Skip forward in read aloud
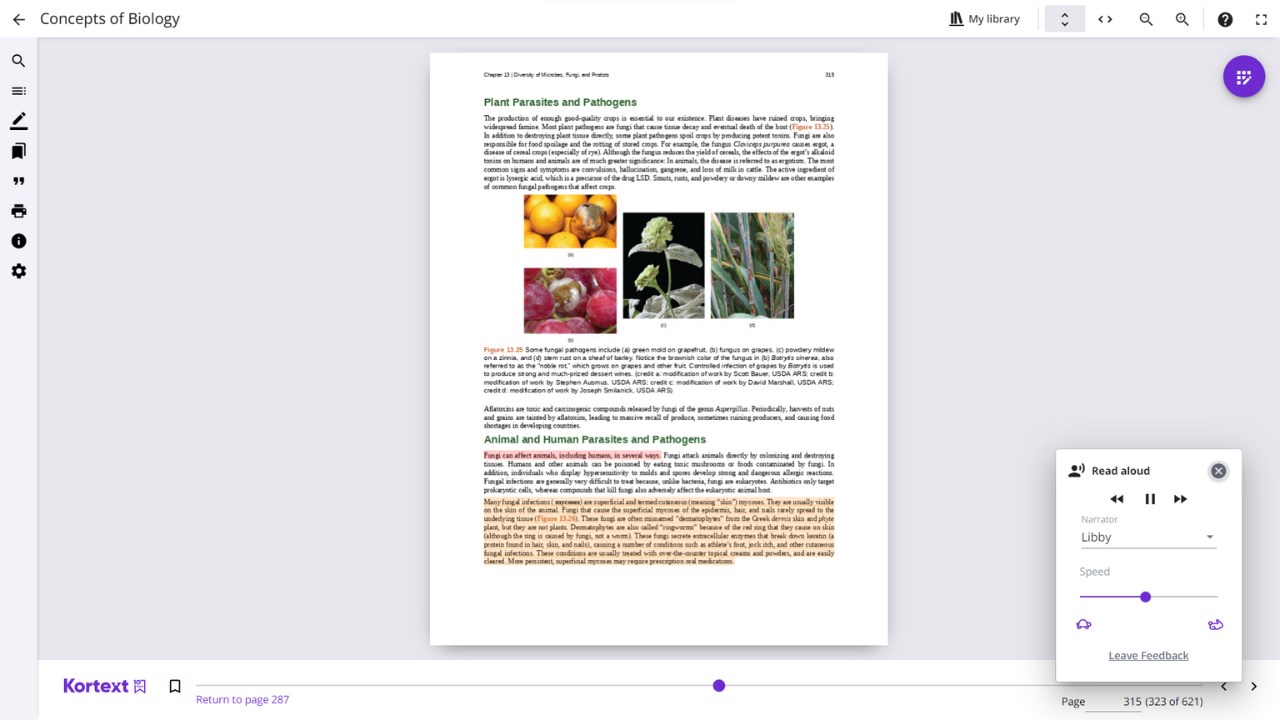 click(1180, 499)
